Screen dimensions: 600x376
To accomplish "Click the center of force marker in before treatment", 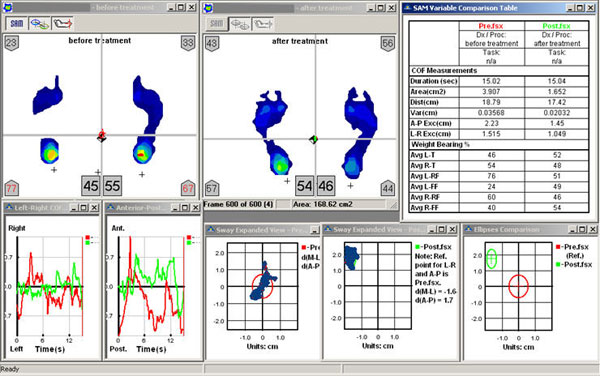I will [x=101, y=136].
